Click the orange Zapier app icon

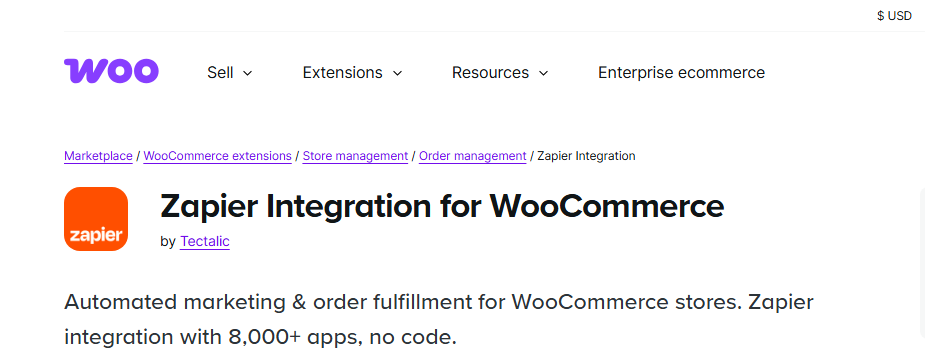[x=96, y=219]
